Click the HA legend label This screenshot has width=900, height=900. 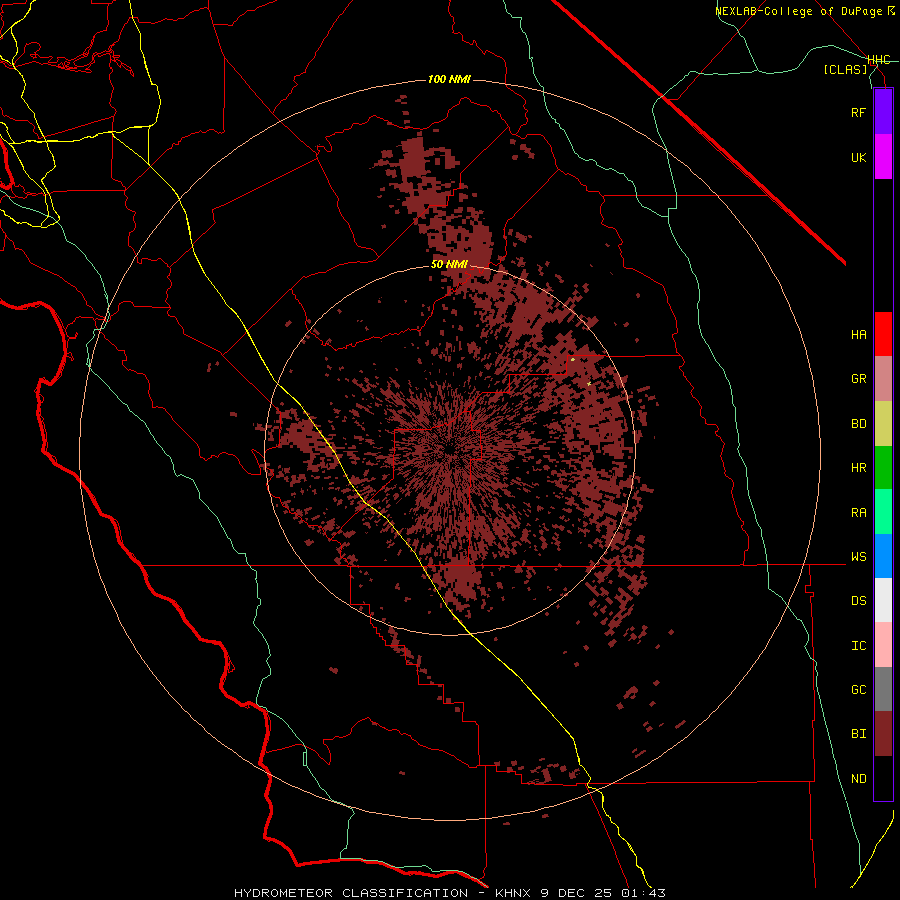point(858,334)
